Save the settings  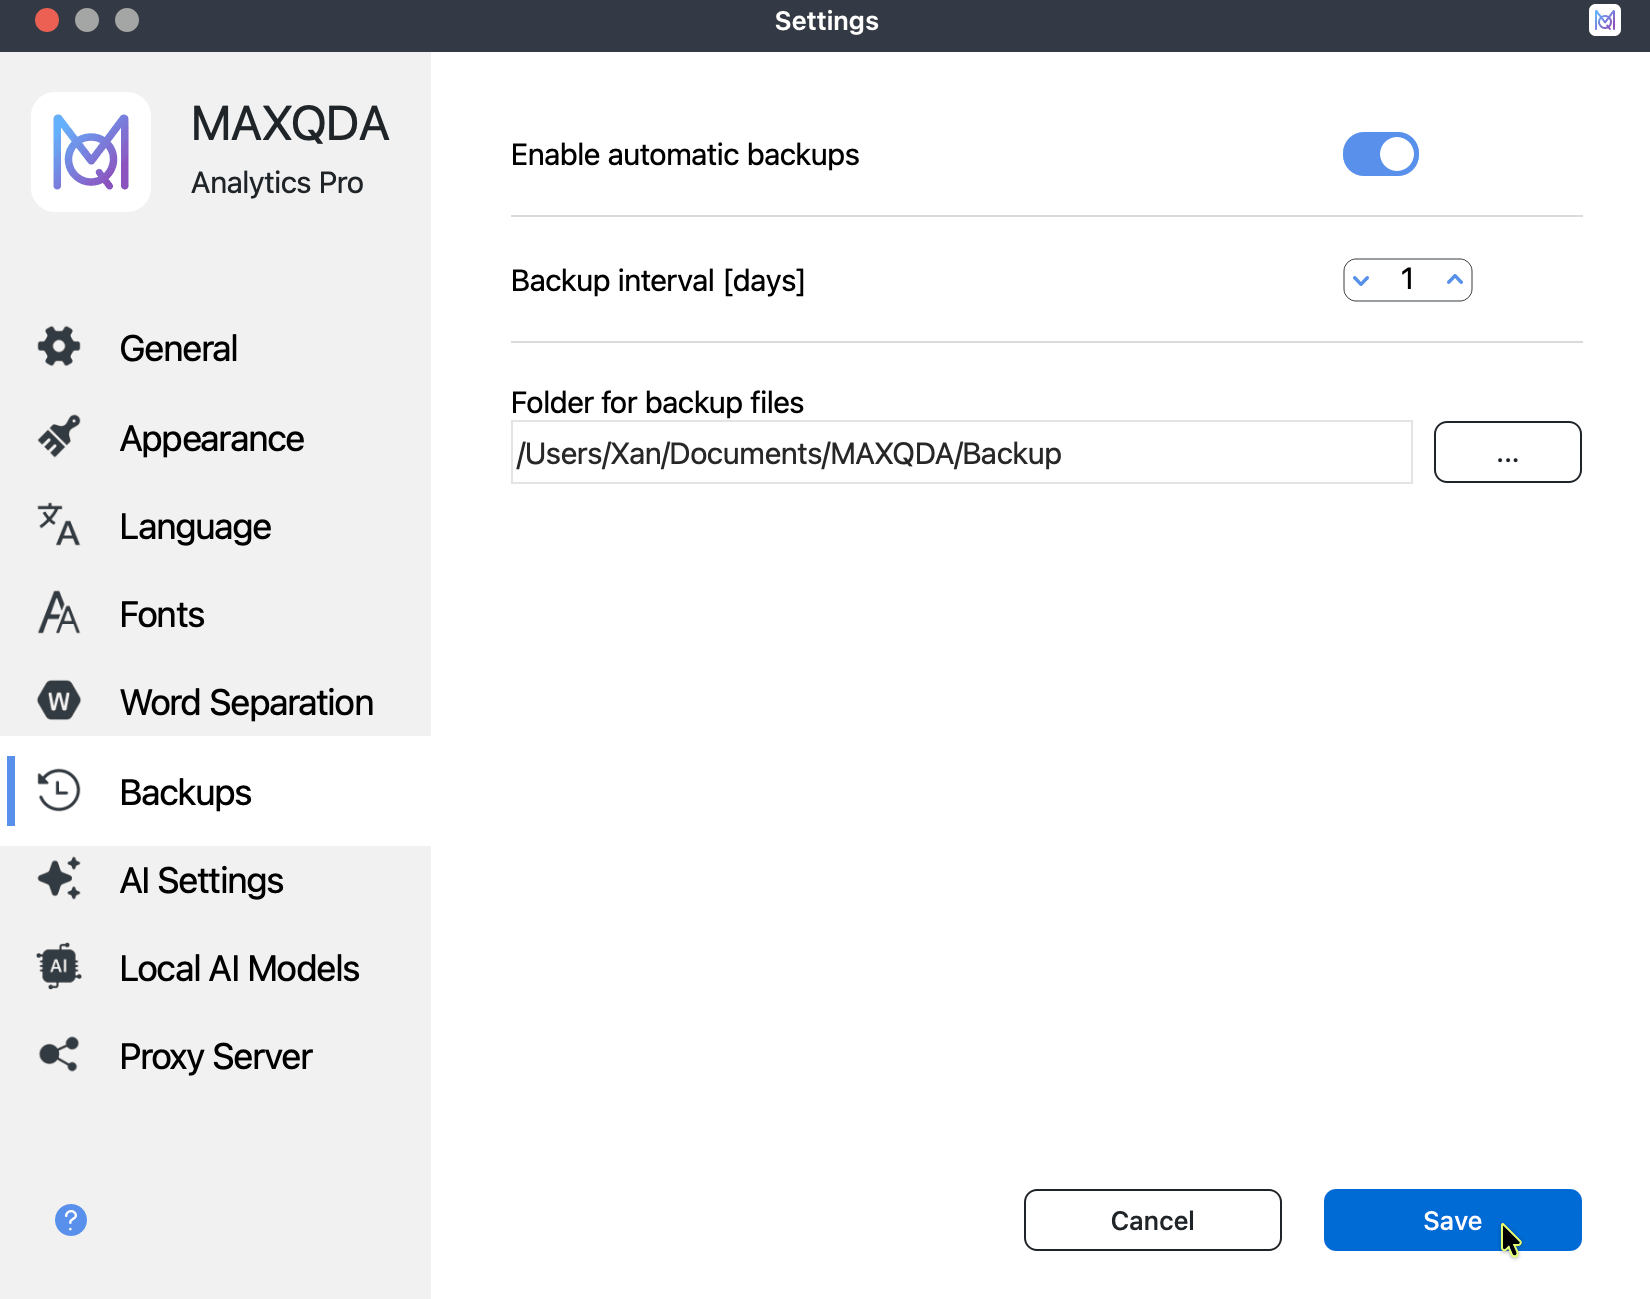click(x=1452, y=1220)
